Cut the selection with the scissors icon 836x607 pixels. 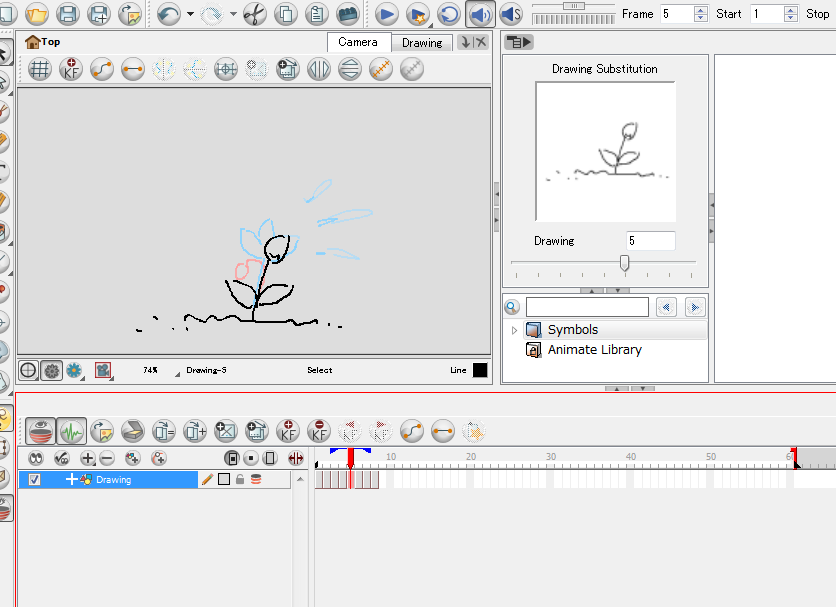coord(254,14)
